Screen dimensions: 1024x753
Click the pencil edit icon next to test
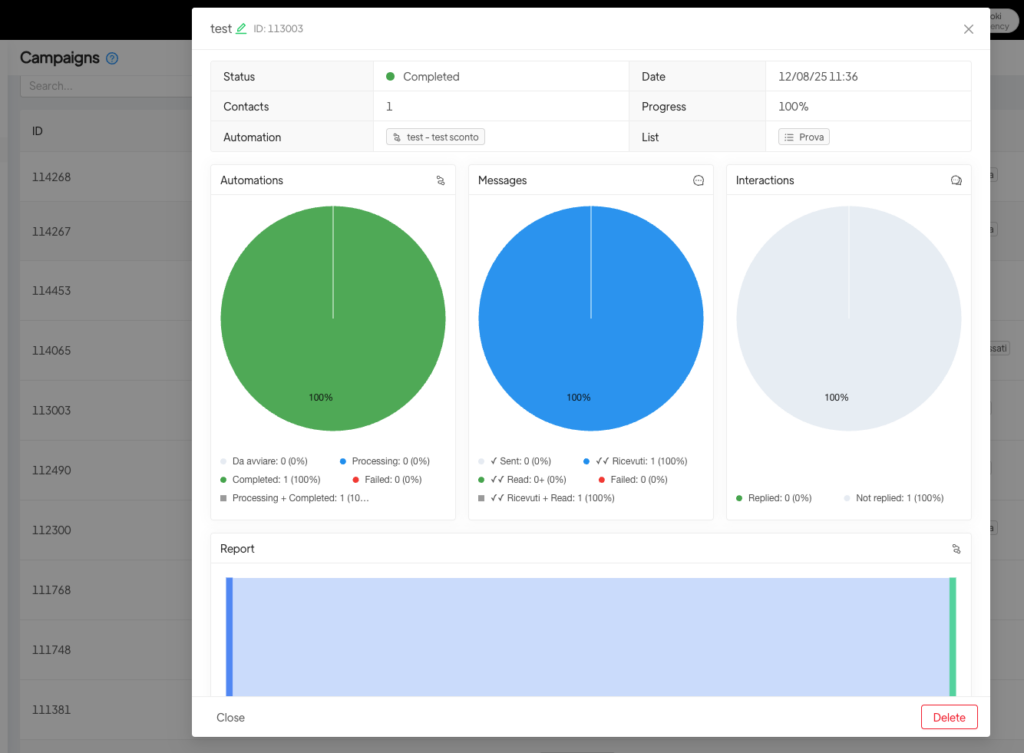[241, 29]
